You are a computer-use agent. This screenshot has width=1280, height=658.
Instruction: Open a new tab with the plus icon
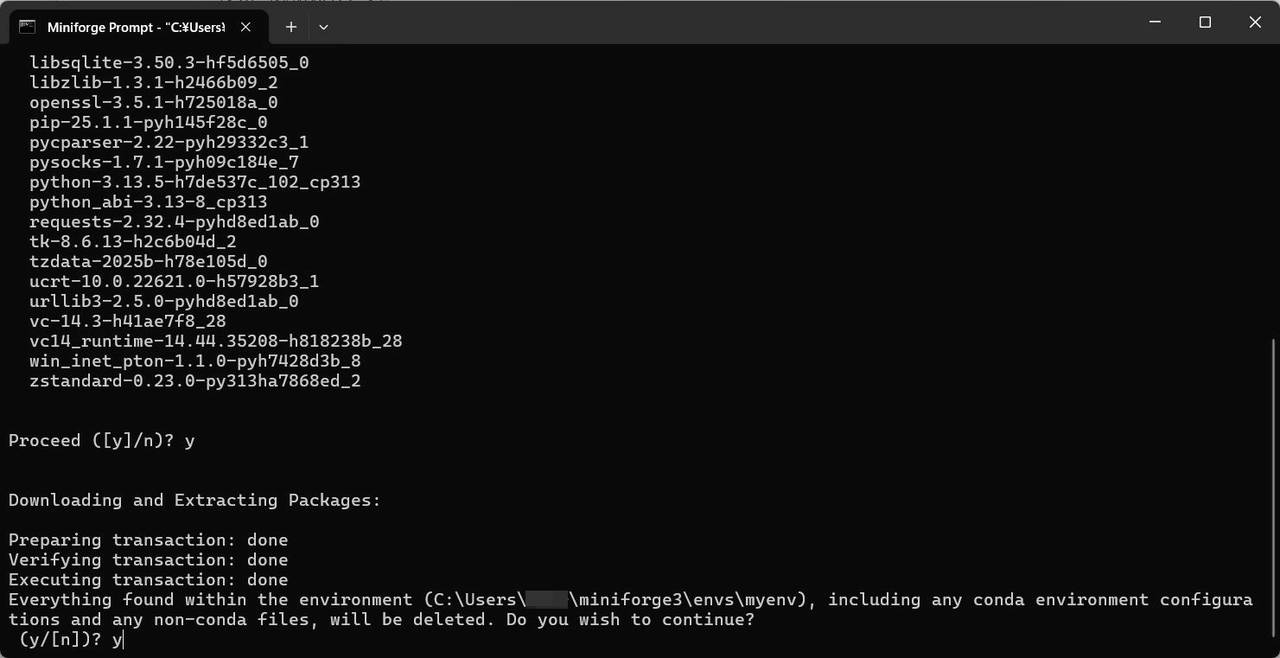[291, 27]
